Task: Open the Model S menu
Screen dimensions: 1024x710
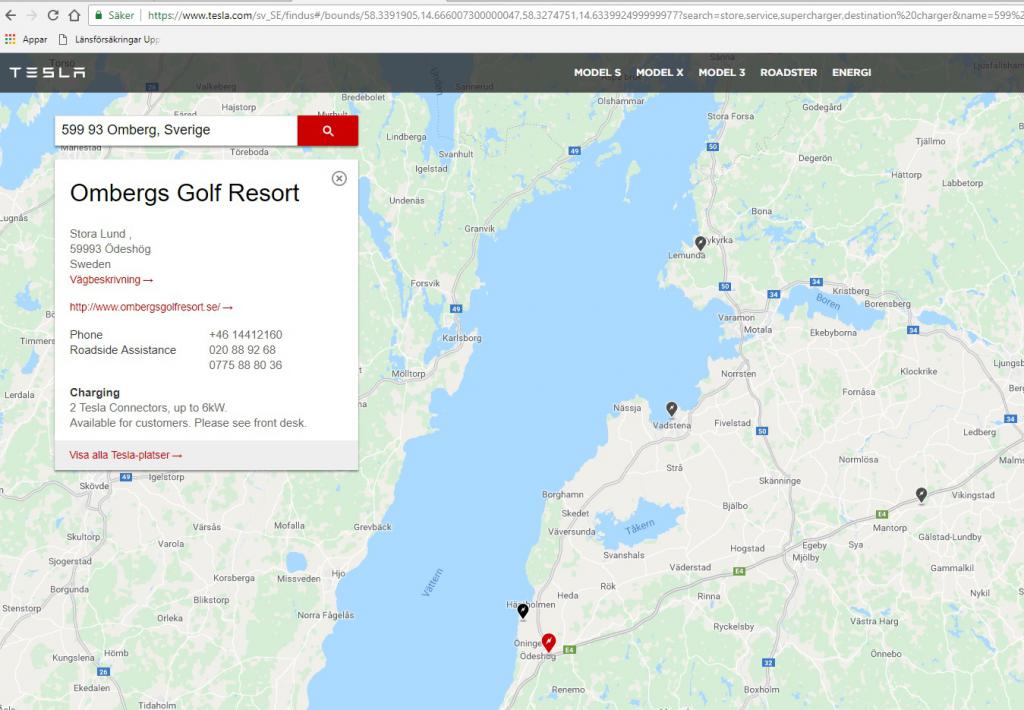Action: pyautogui.click(x=598, y=73)
